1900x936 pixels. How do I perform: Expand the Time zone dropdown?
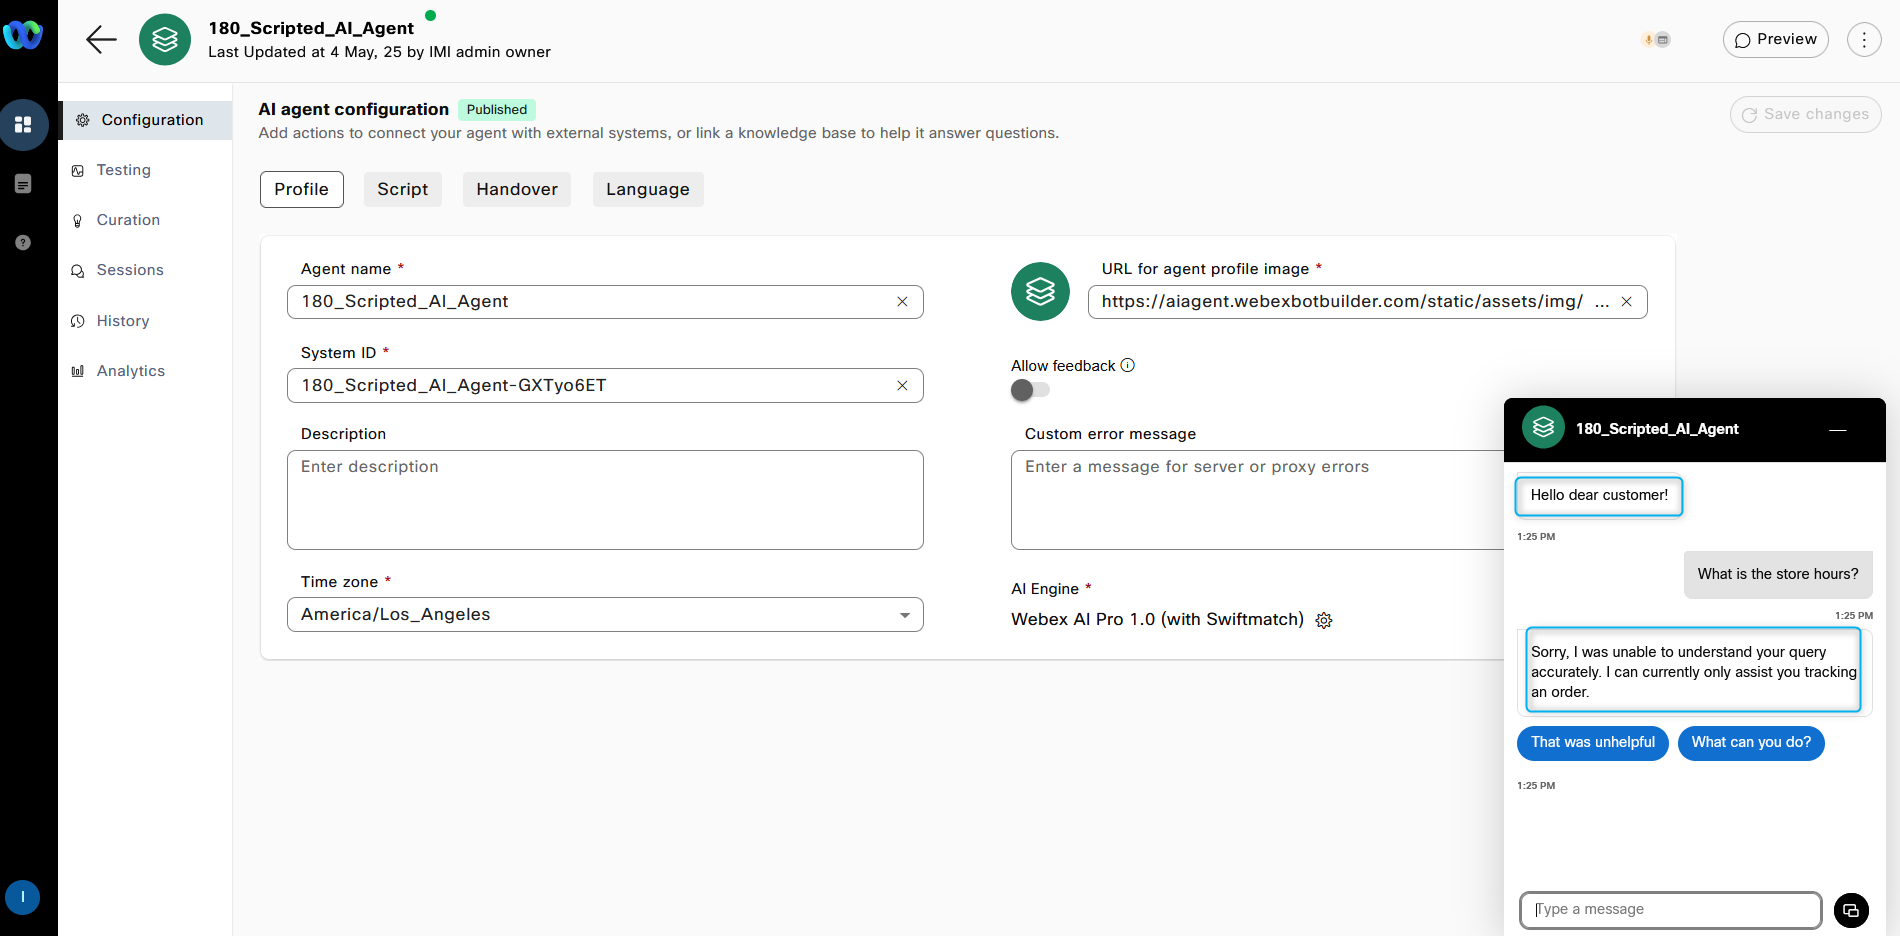click(x=904, y=615)
